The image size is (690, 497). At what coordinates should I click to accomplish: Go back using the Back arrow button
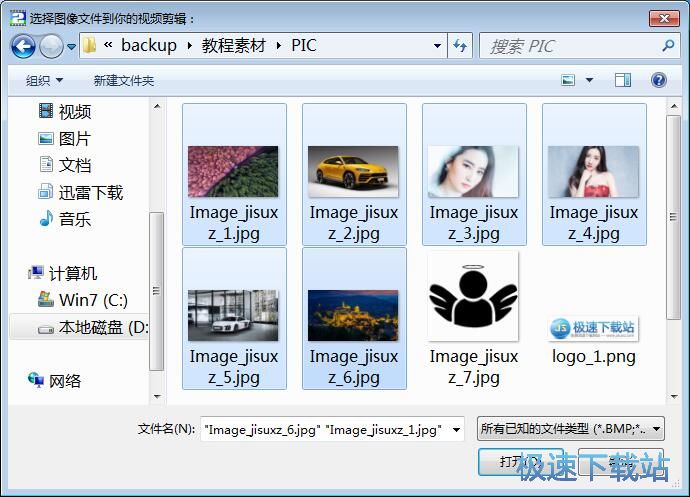23,46
